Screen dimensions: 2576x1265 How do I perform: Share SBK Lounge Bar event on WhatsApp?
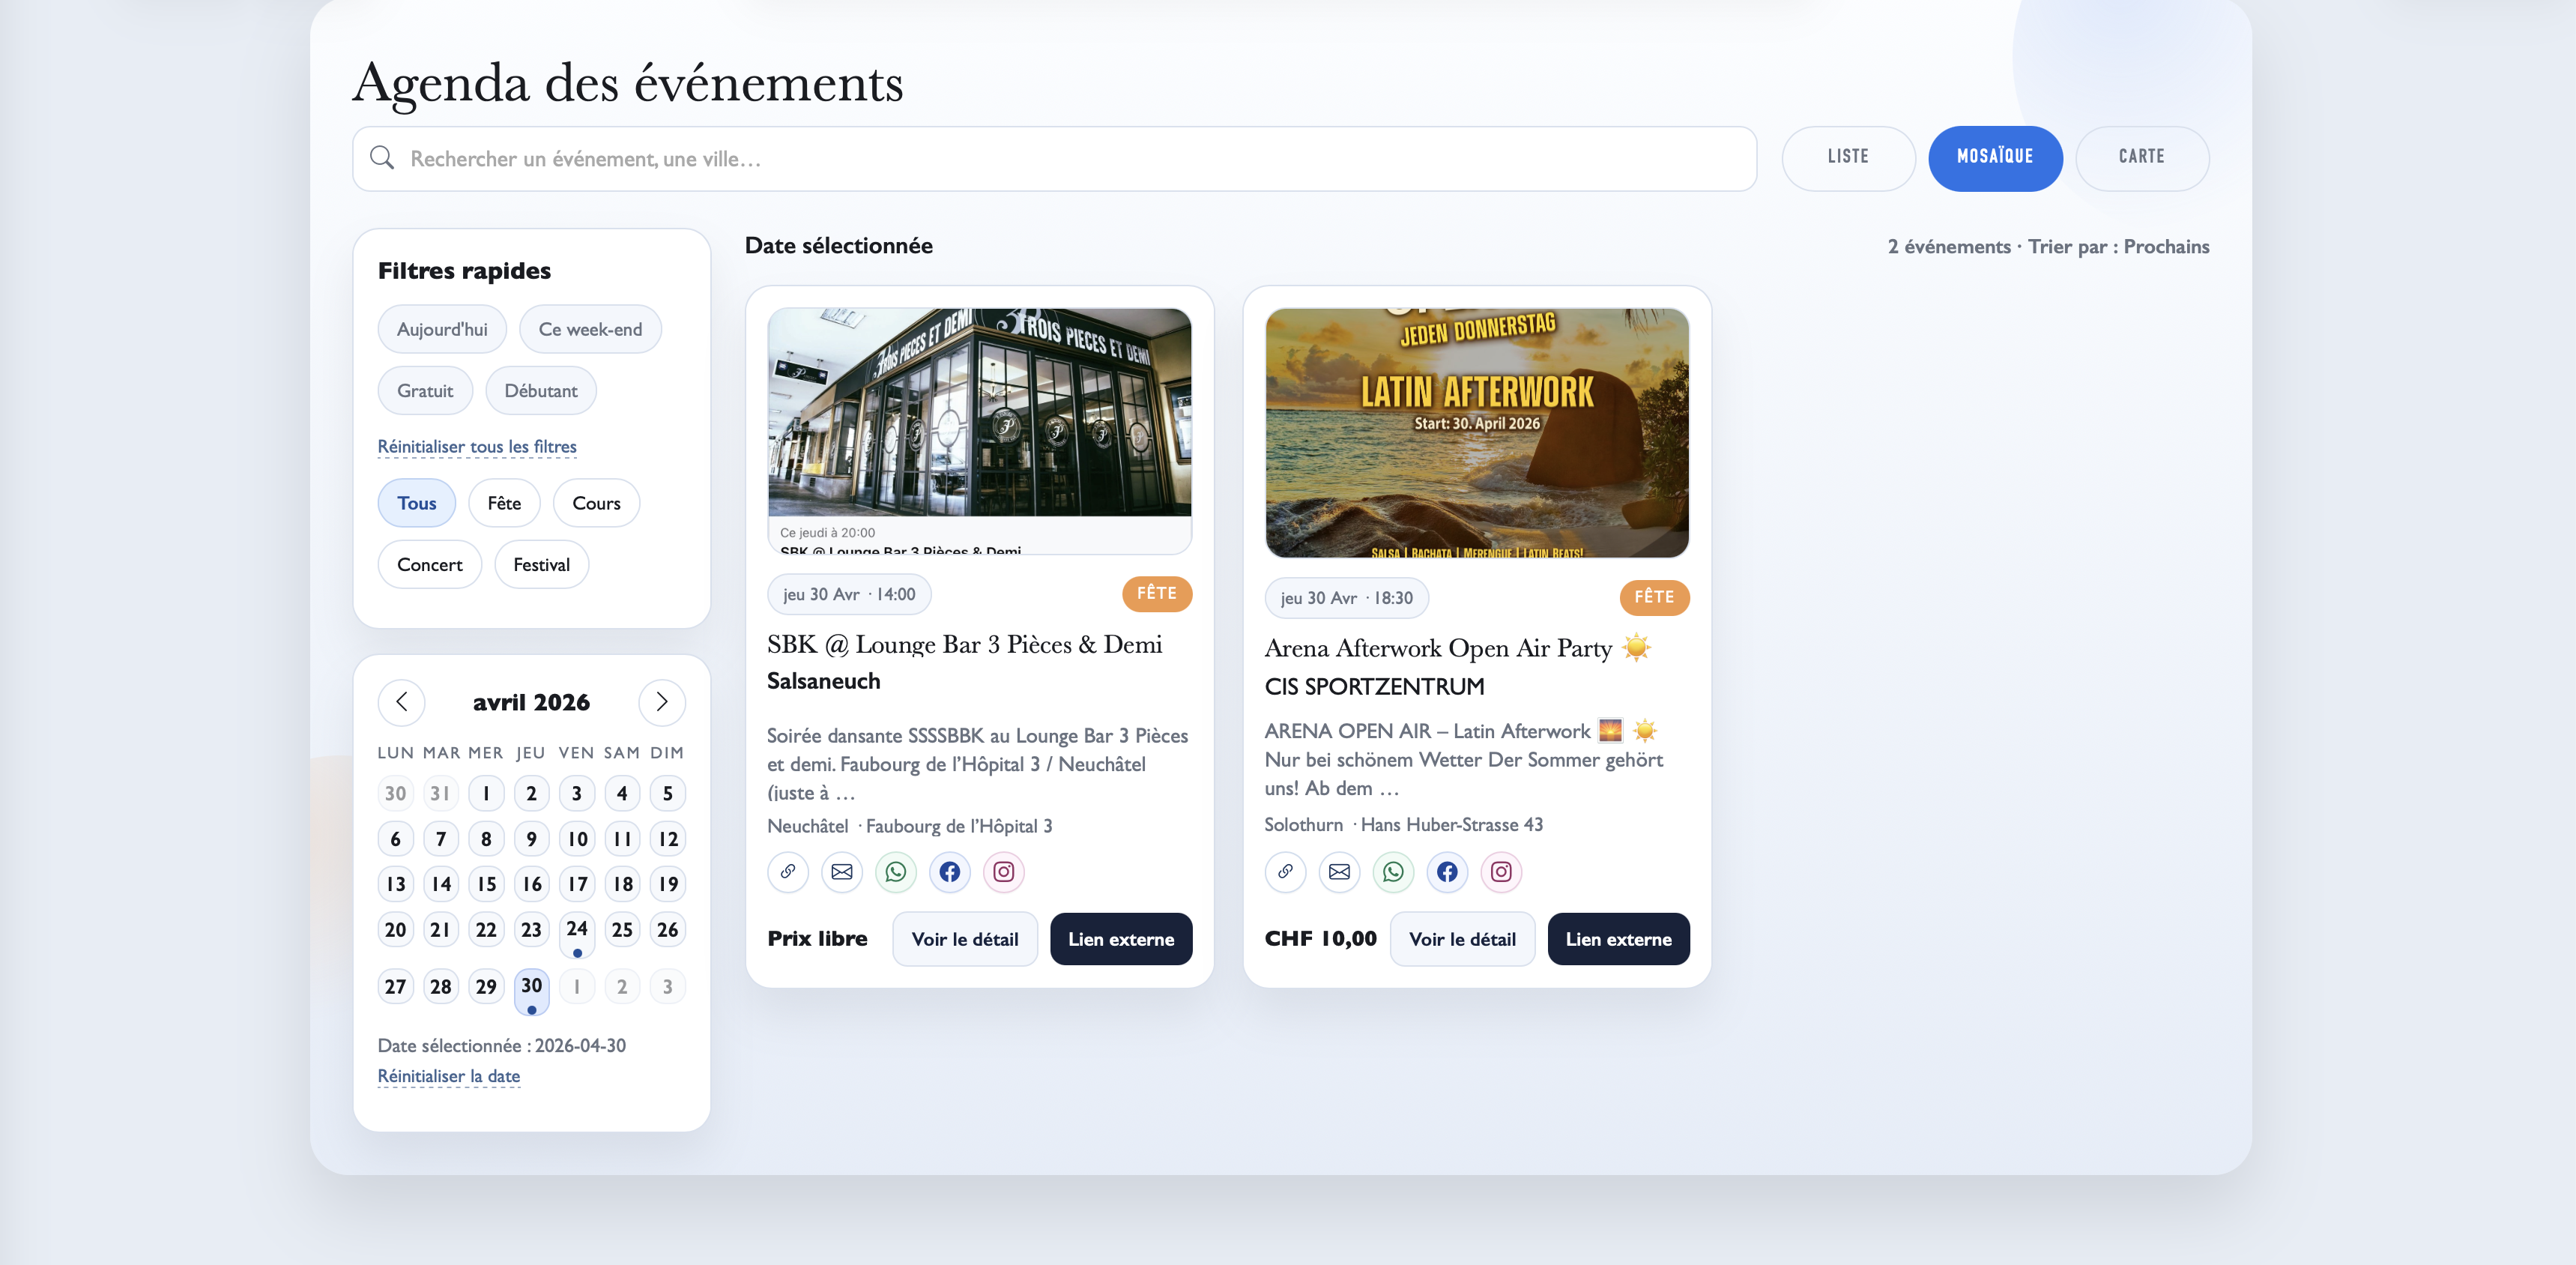pos(896,871)
